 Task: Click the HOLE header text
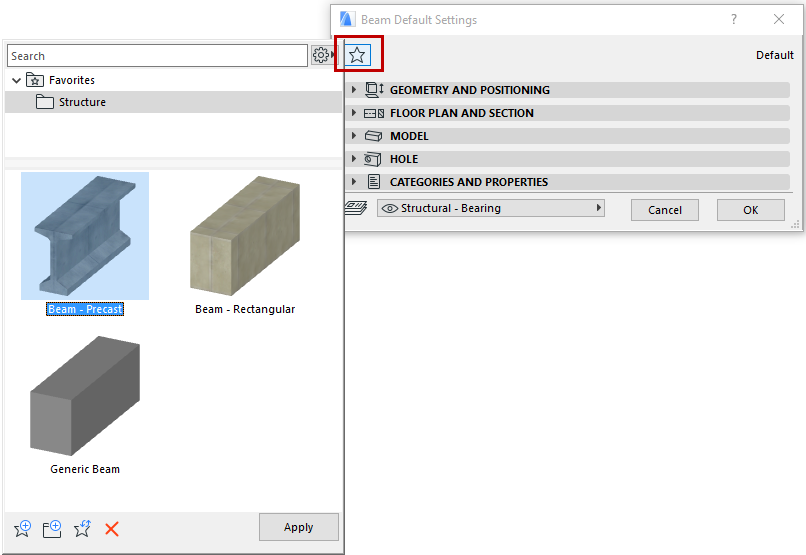coord(404,159)
